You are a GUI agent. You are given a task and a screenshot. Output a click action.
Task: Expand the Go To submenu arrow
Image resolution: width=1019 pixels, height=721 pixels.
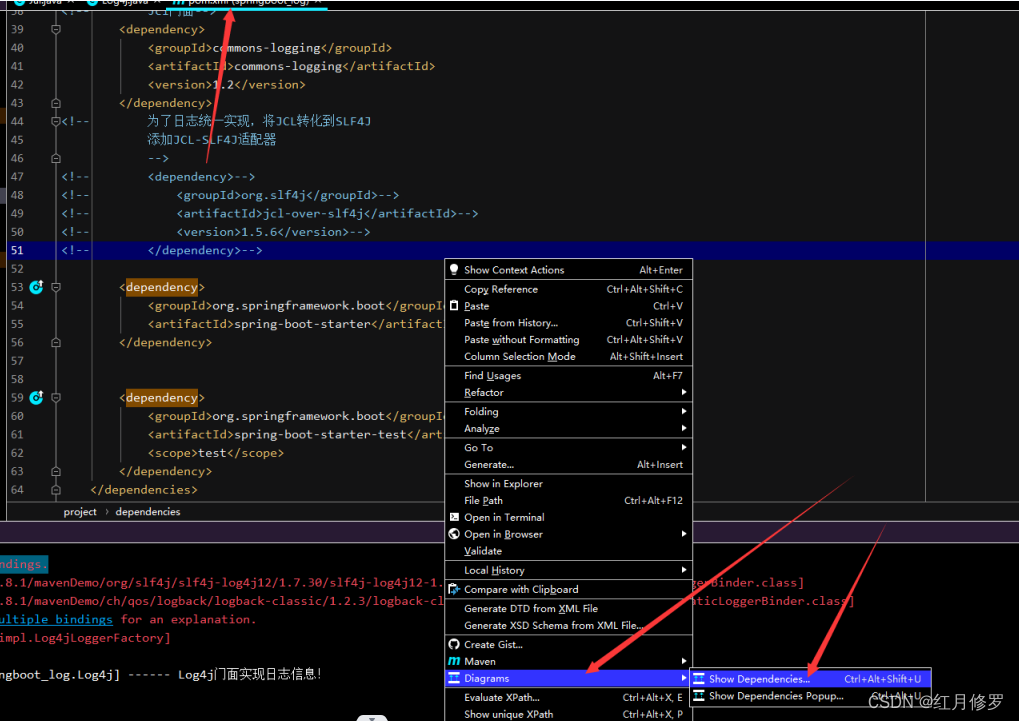point(684,447)
